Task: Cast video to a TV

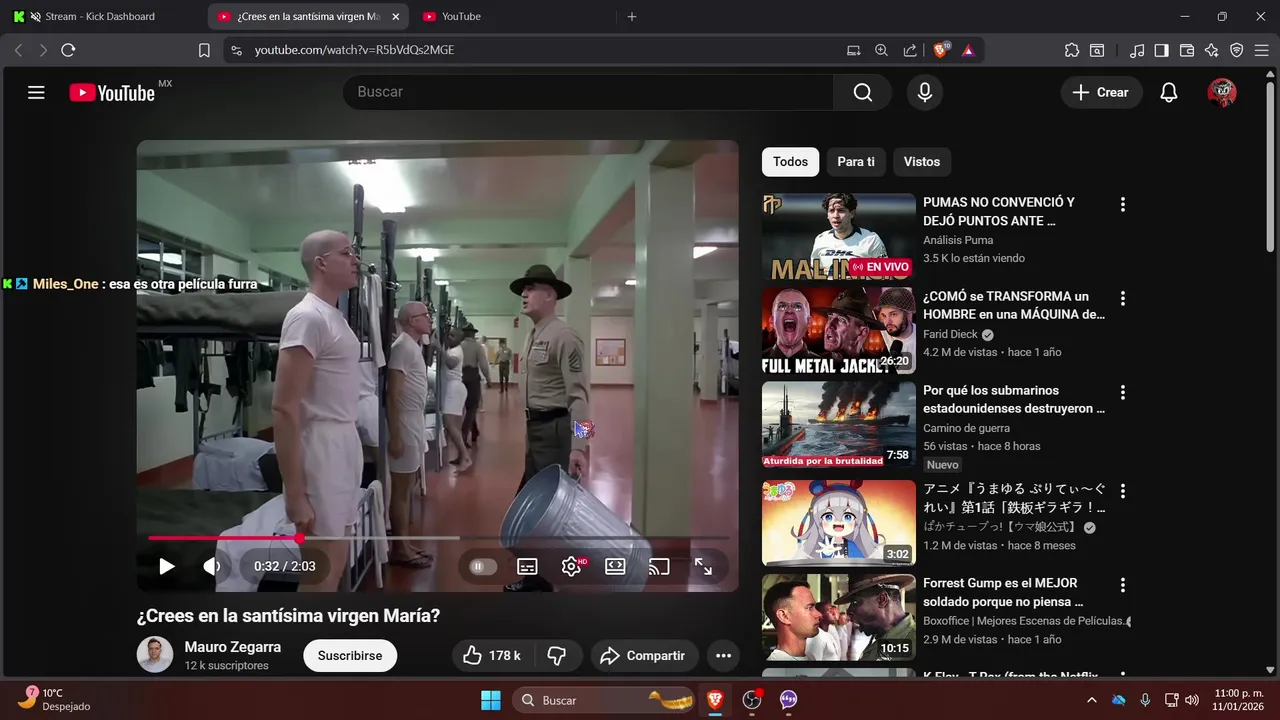Action: coord(659,566)
